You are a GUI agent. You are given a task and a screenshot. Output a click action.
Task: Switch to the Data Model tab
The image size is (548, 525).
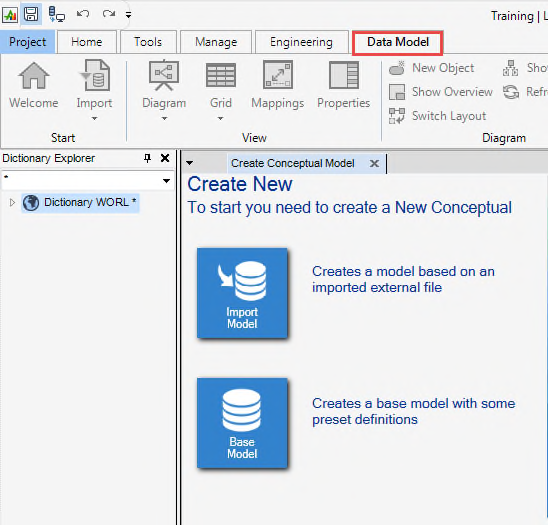coord(398,42)
